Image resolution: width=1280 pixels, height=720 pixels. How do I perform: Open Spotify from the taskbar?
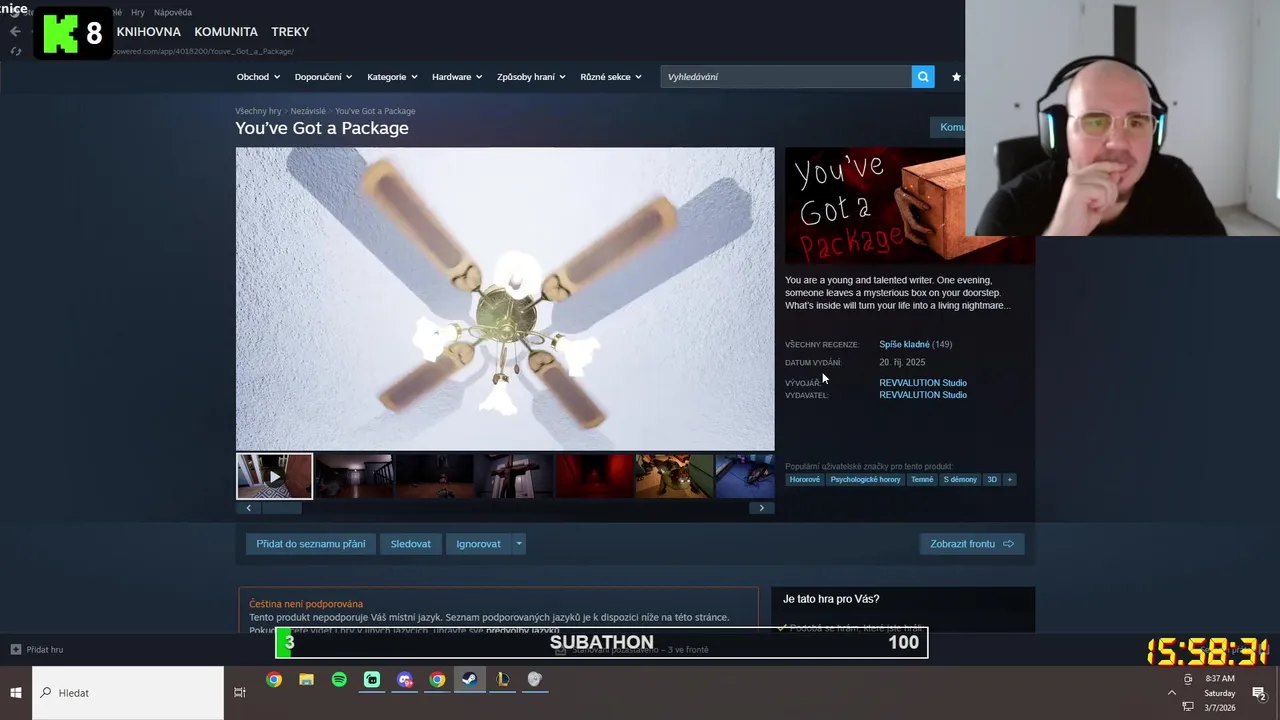(339, 680)
